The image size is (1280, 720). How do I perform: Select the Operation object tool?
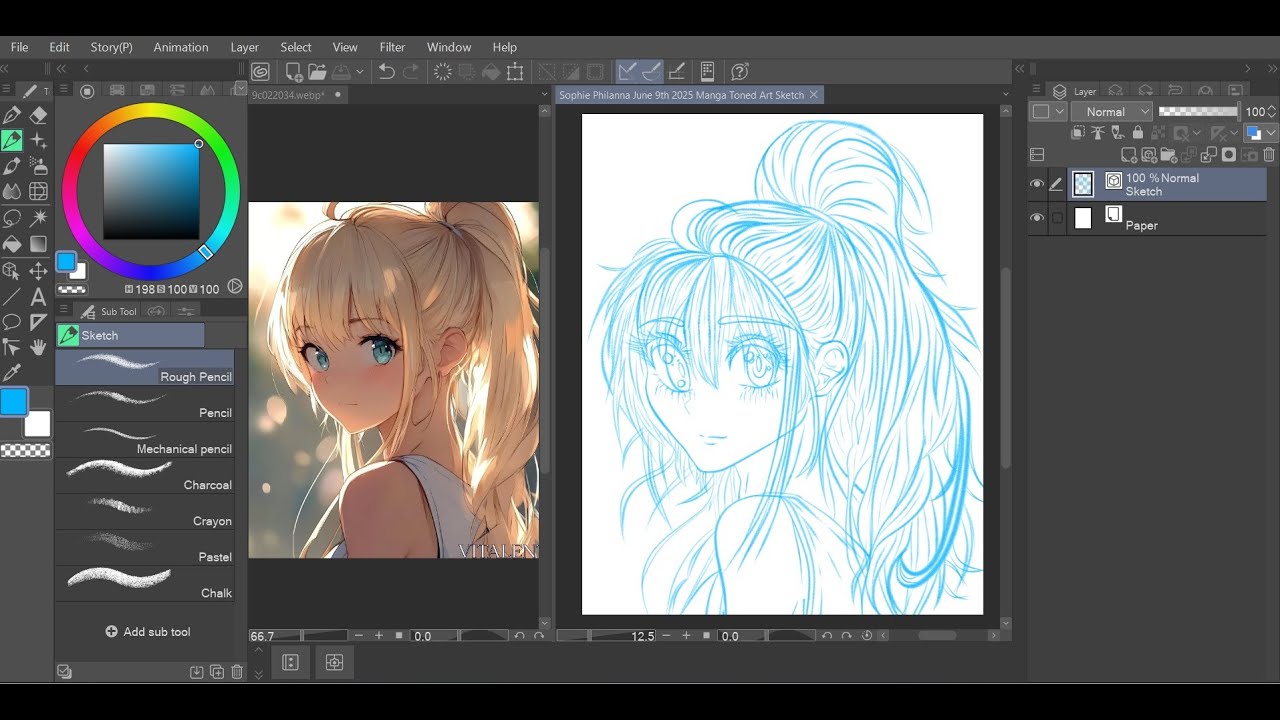tap(12, 270)
